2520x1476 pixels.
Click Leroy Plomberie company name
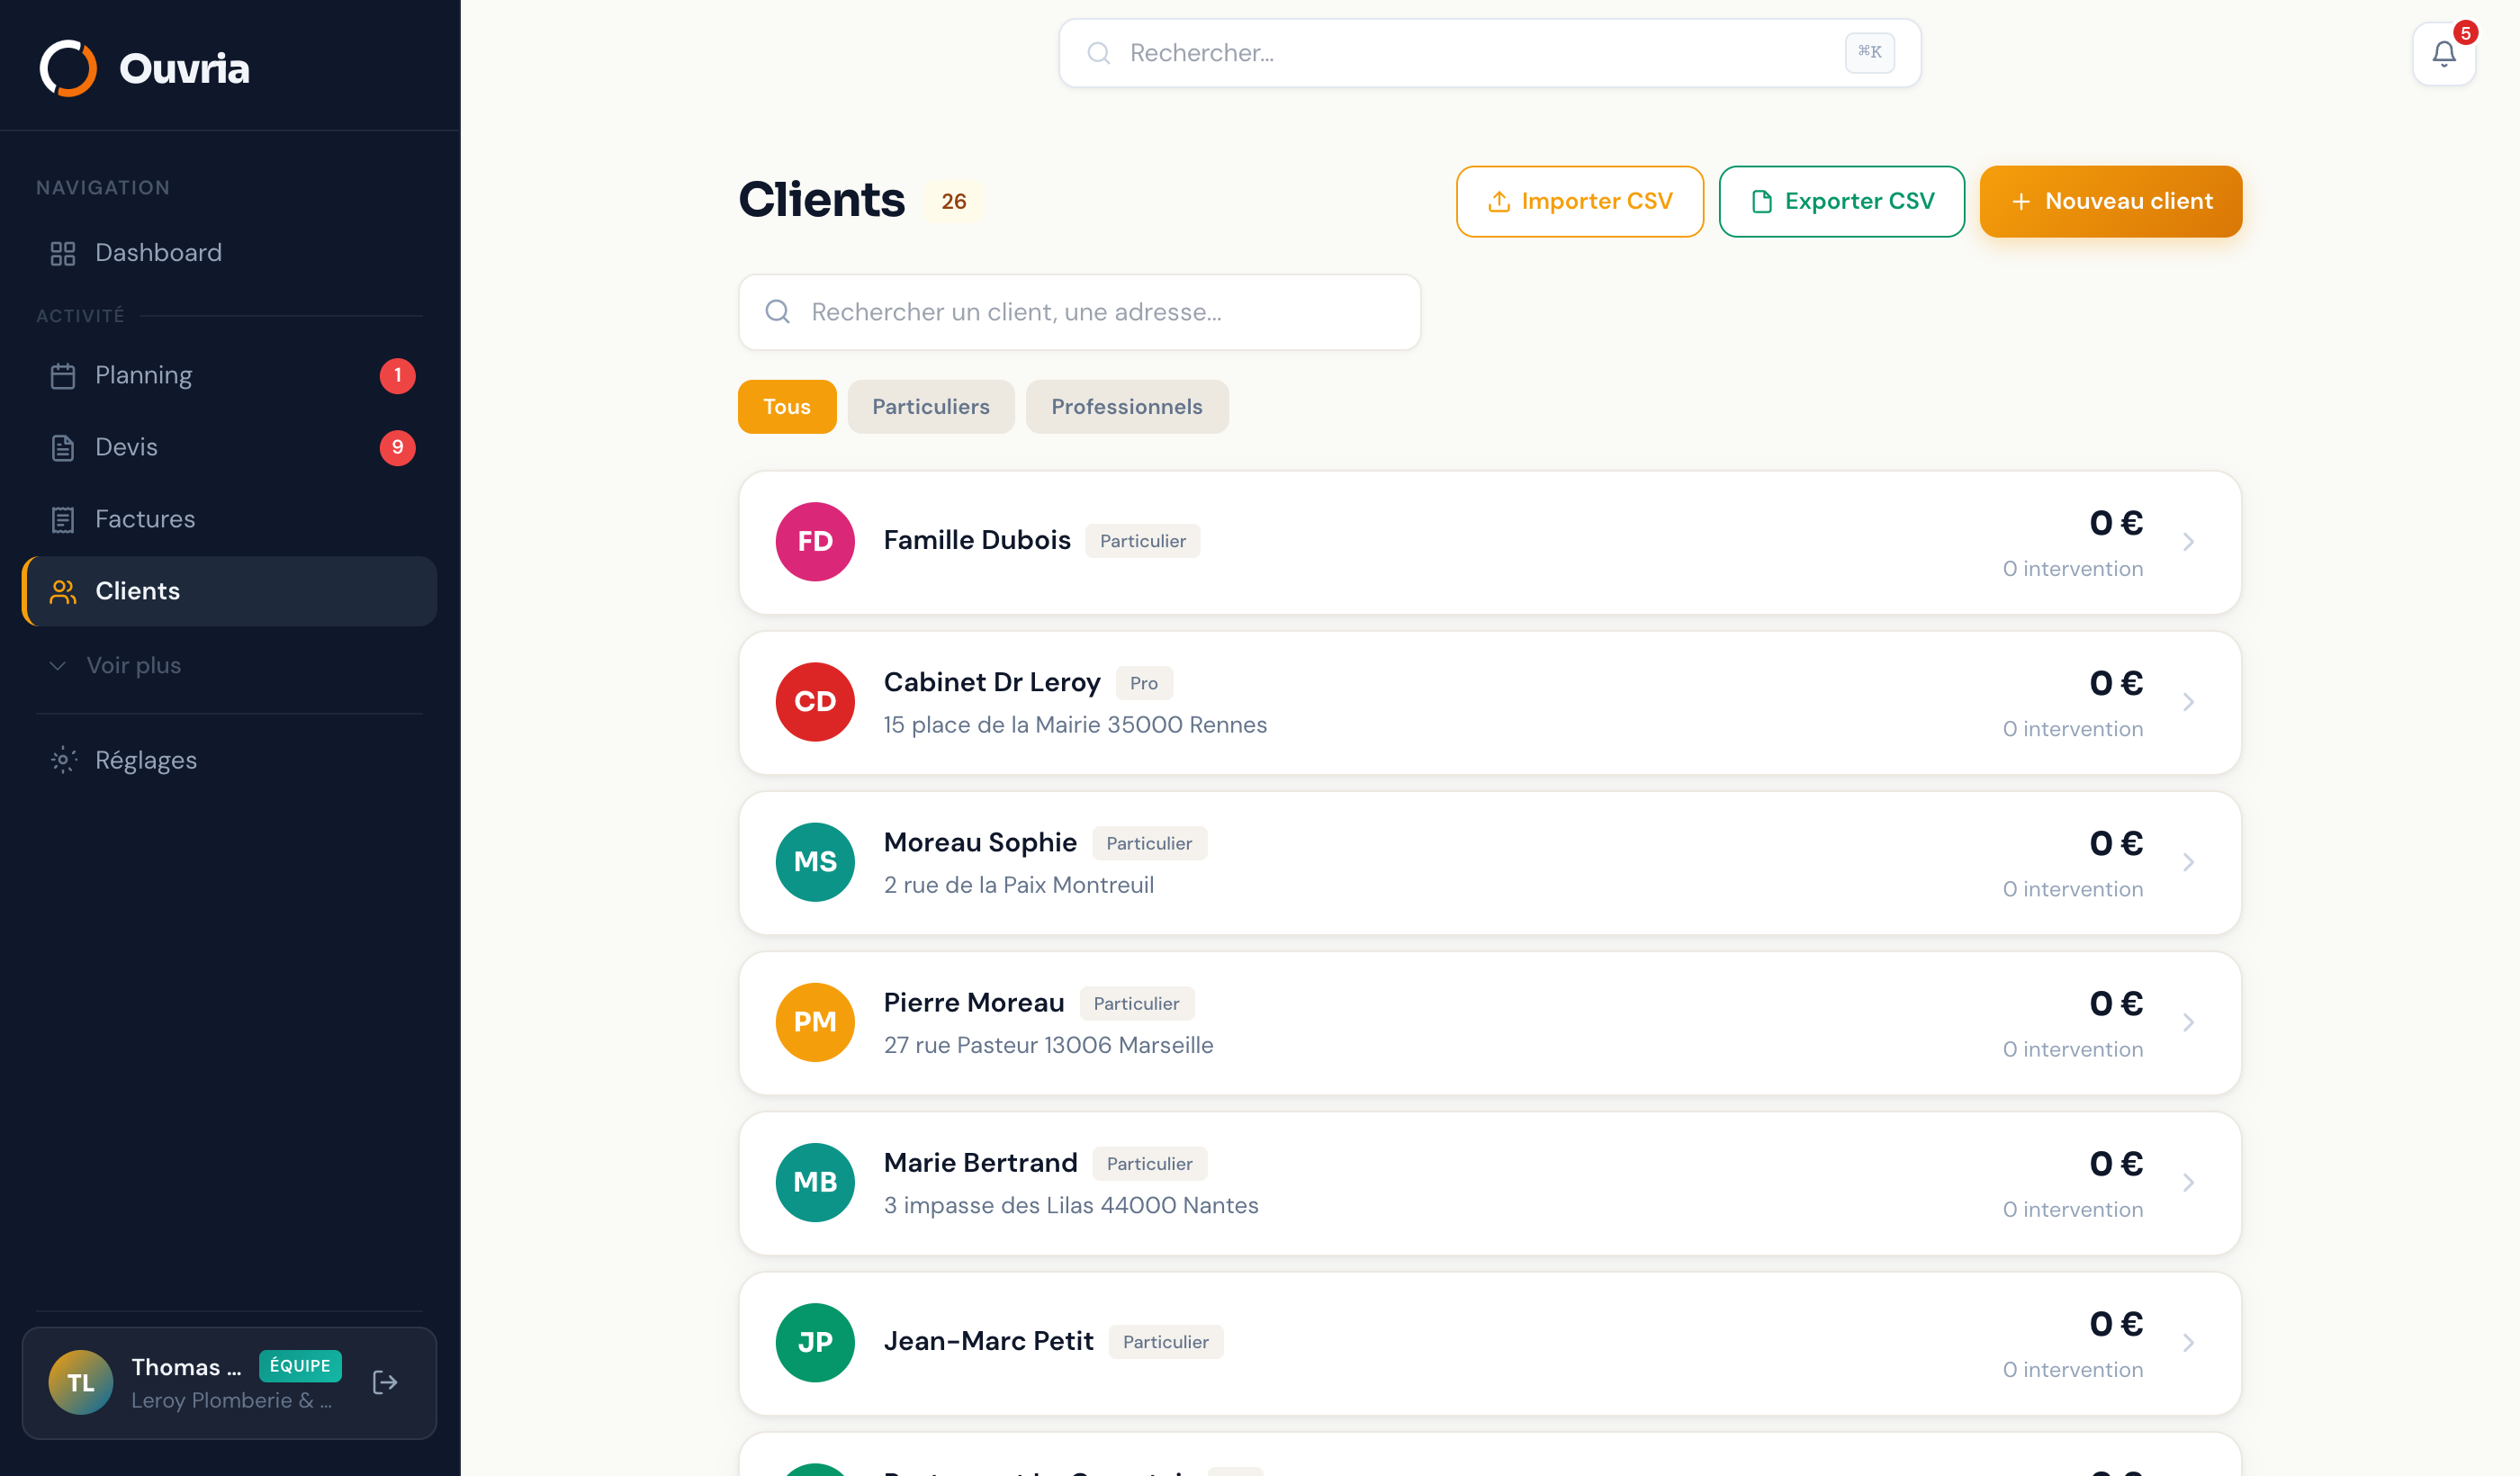pyautogui.click(x=231, y=1400)
